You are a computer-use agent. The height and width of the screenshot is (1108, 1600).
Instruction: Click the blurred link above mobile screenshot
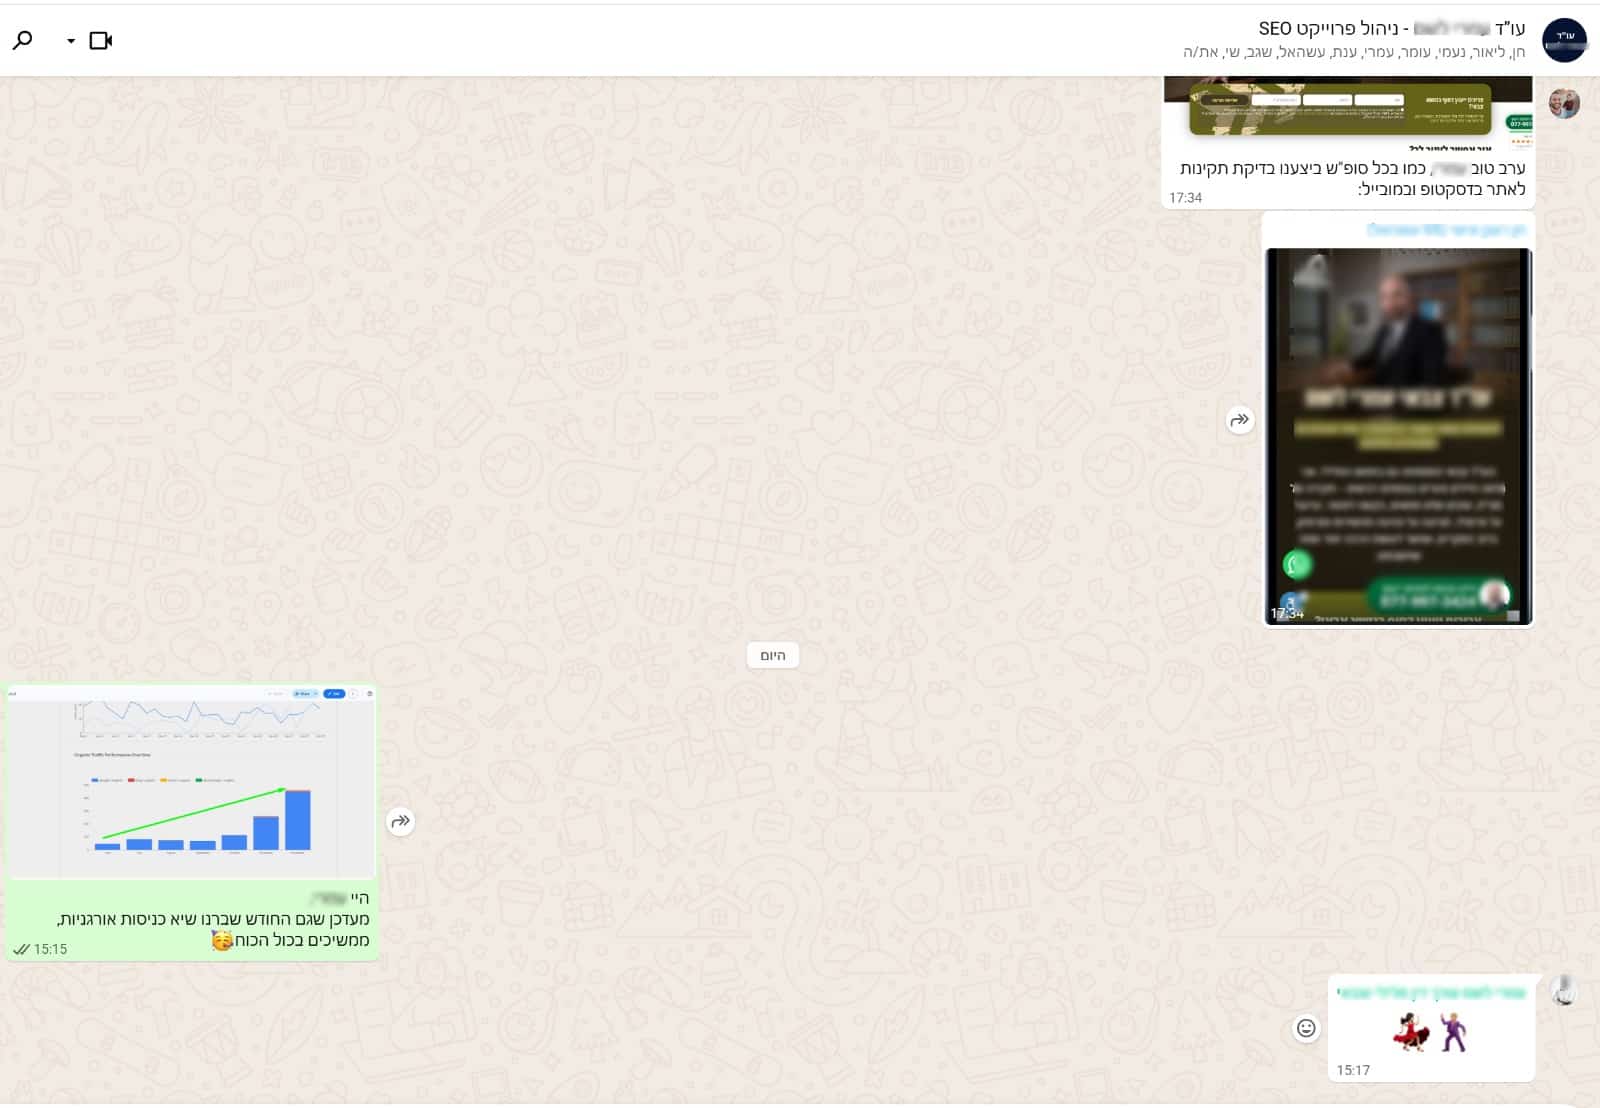[1445, 230]
